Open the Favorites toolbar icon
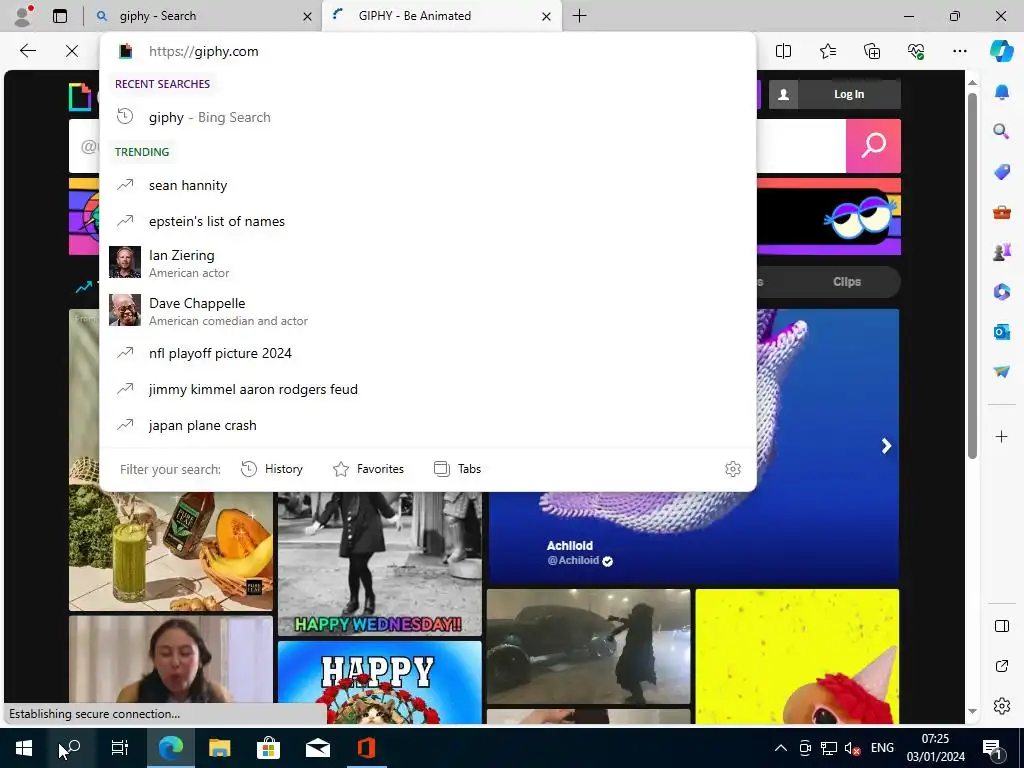The width and height of the screenshot is (1024, 768). click(827, 51)
